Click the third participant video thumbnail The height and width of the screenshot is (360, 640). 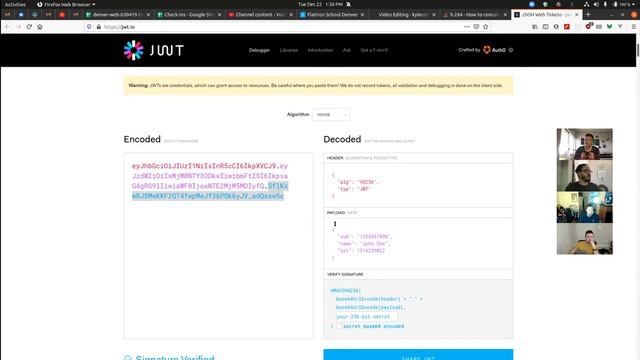click(x=584, y=207)
